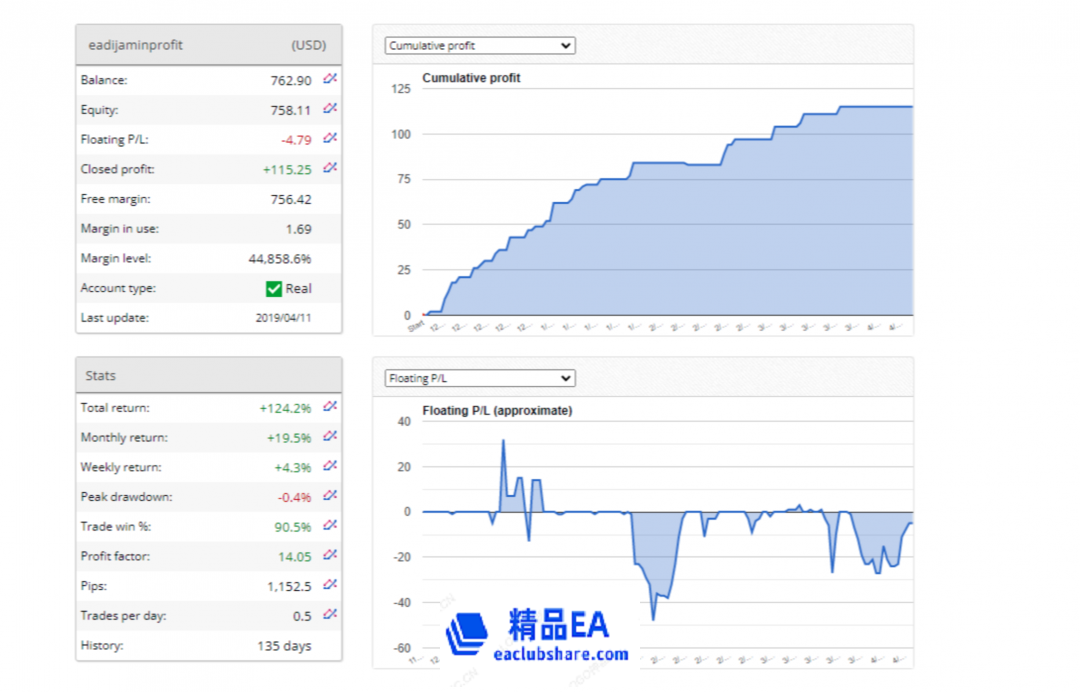Open the Balance chart icon
The height and width of the screenshot is (692, 1080).
click(330, 79)
